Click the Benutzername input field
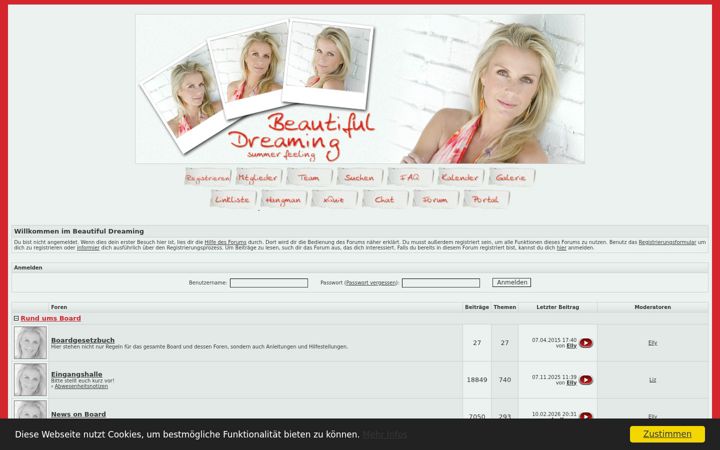This screenshot has width=720, height=450. 269,283
